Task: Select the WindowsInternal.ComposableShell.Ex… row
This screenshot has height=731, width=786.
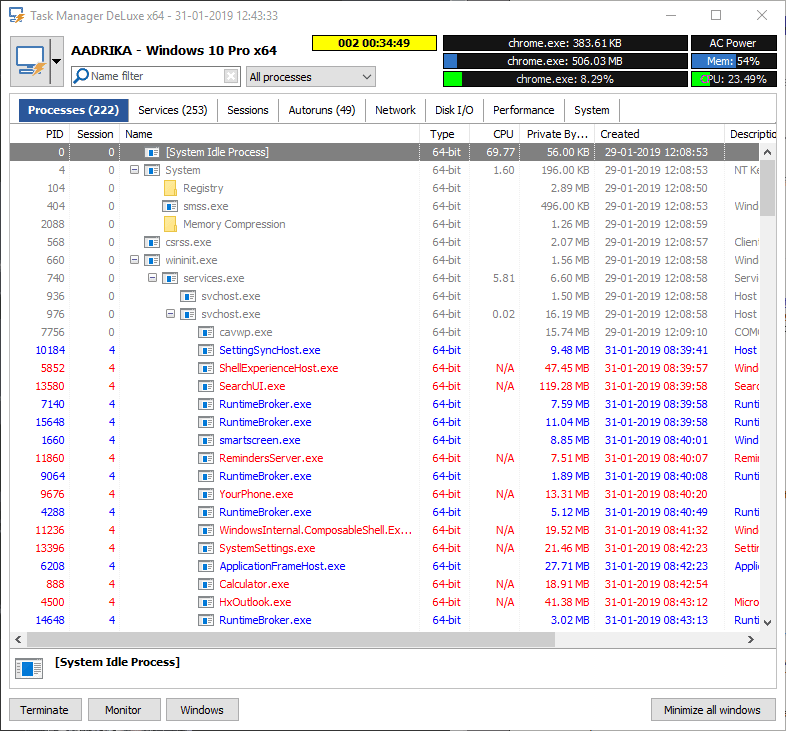Action: pyautogui.click(x=384, y=530)
